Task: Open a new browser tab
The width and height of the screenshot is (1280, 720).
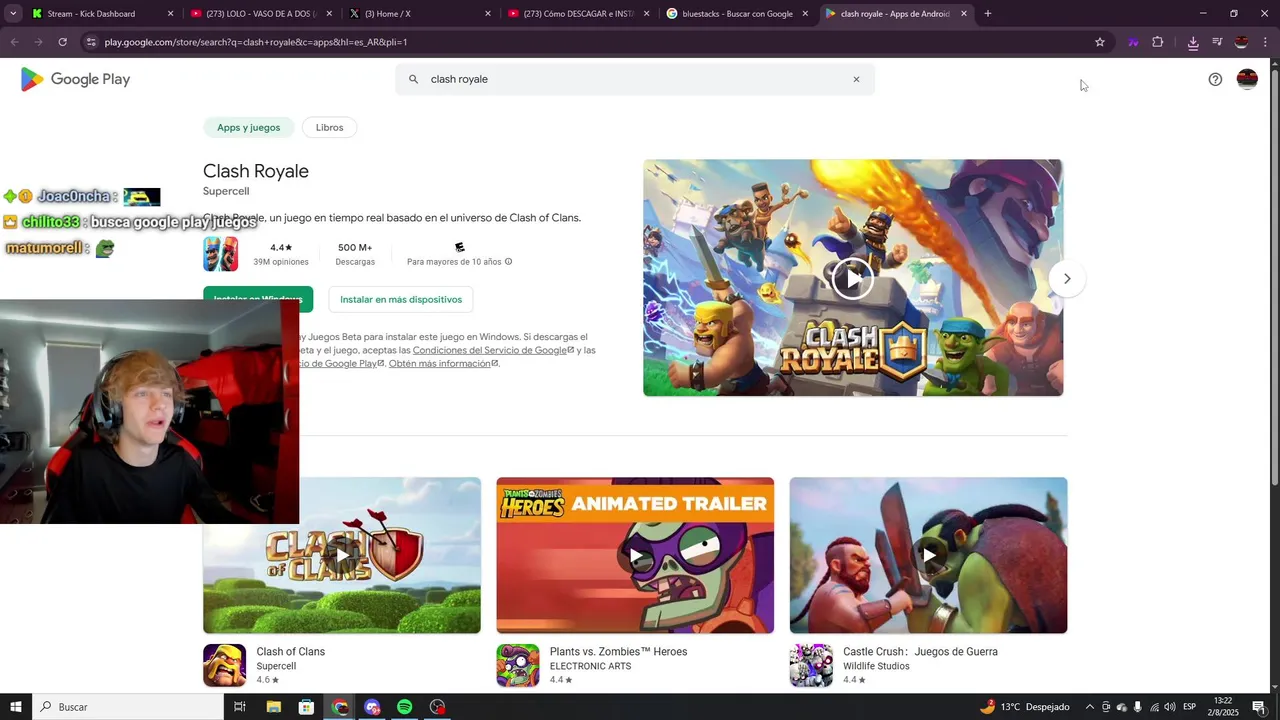Action: 987,14
